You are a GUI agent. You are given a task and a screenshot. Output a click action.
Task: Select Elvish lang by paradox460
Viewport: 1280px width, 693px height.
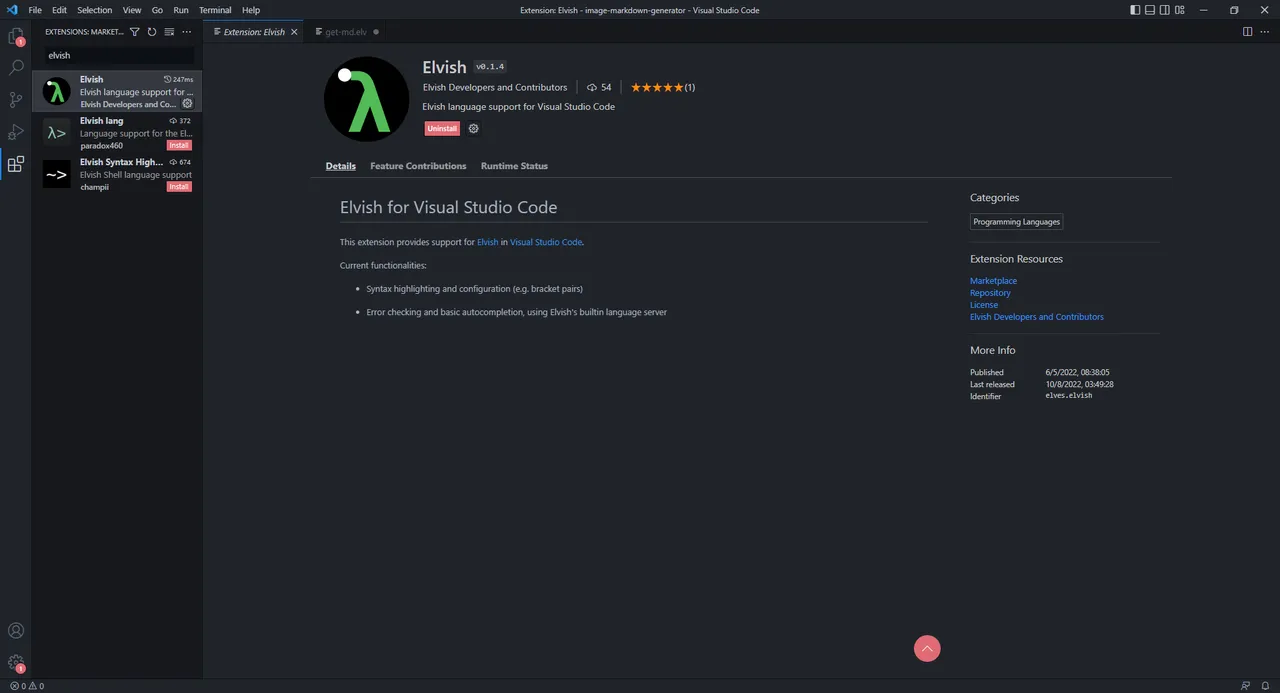118,133
